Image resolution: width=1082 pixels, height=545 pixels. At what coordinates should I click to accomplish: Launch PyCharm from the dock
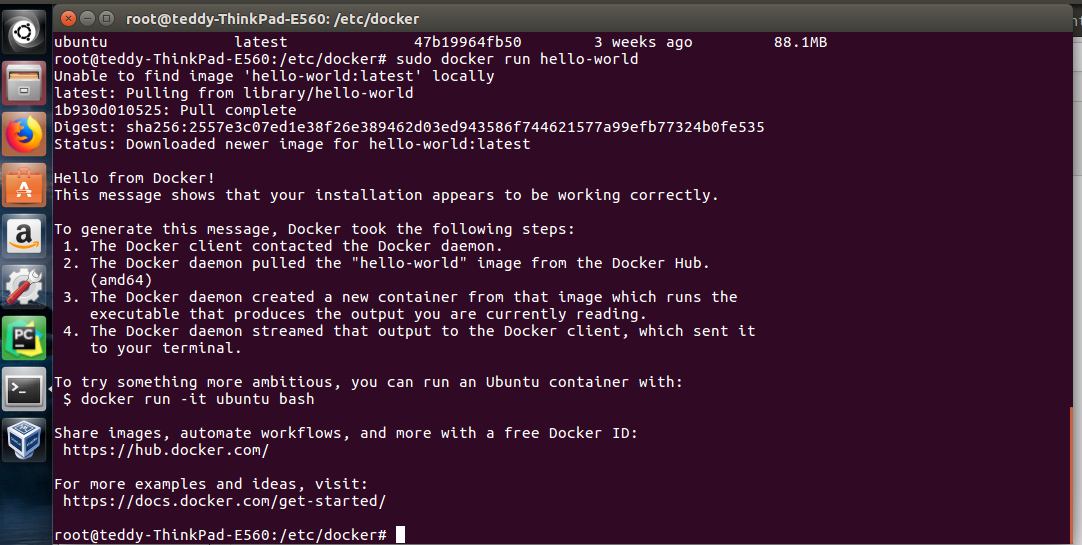coord(22,339)
